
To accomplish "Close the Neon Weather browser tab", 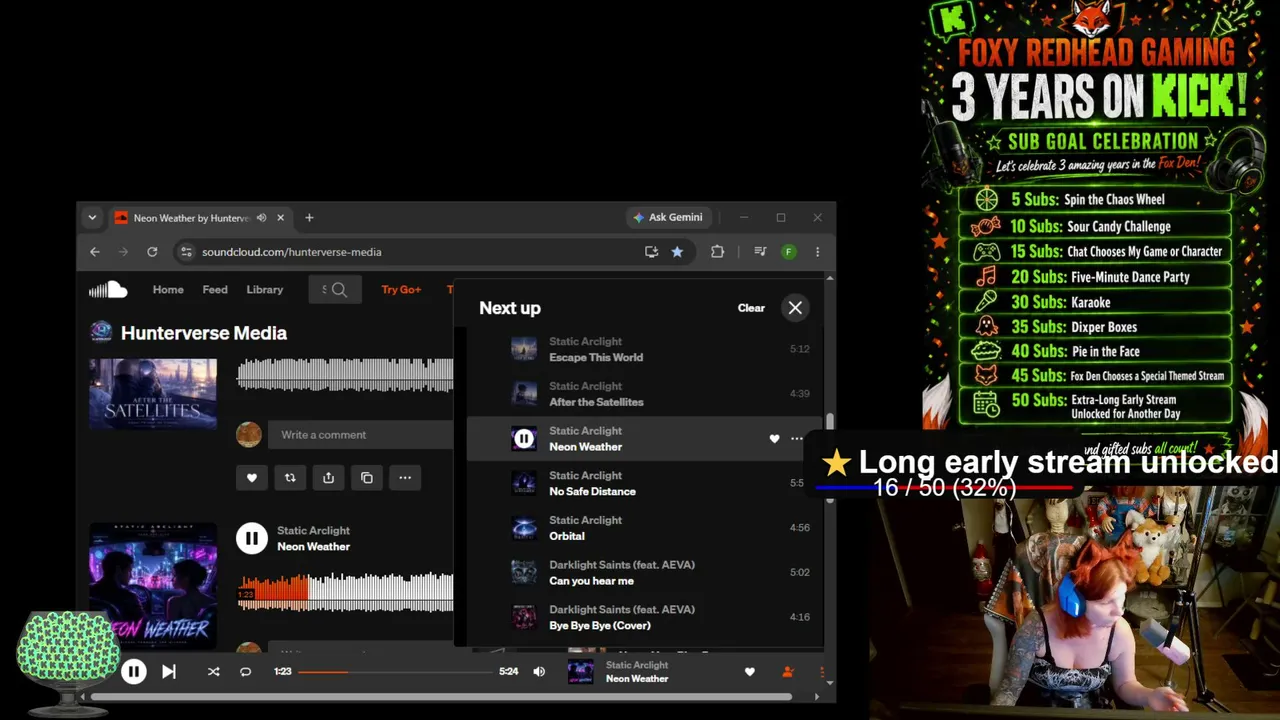I will click(x=281, y=218).
